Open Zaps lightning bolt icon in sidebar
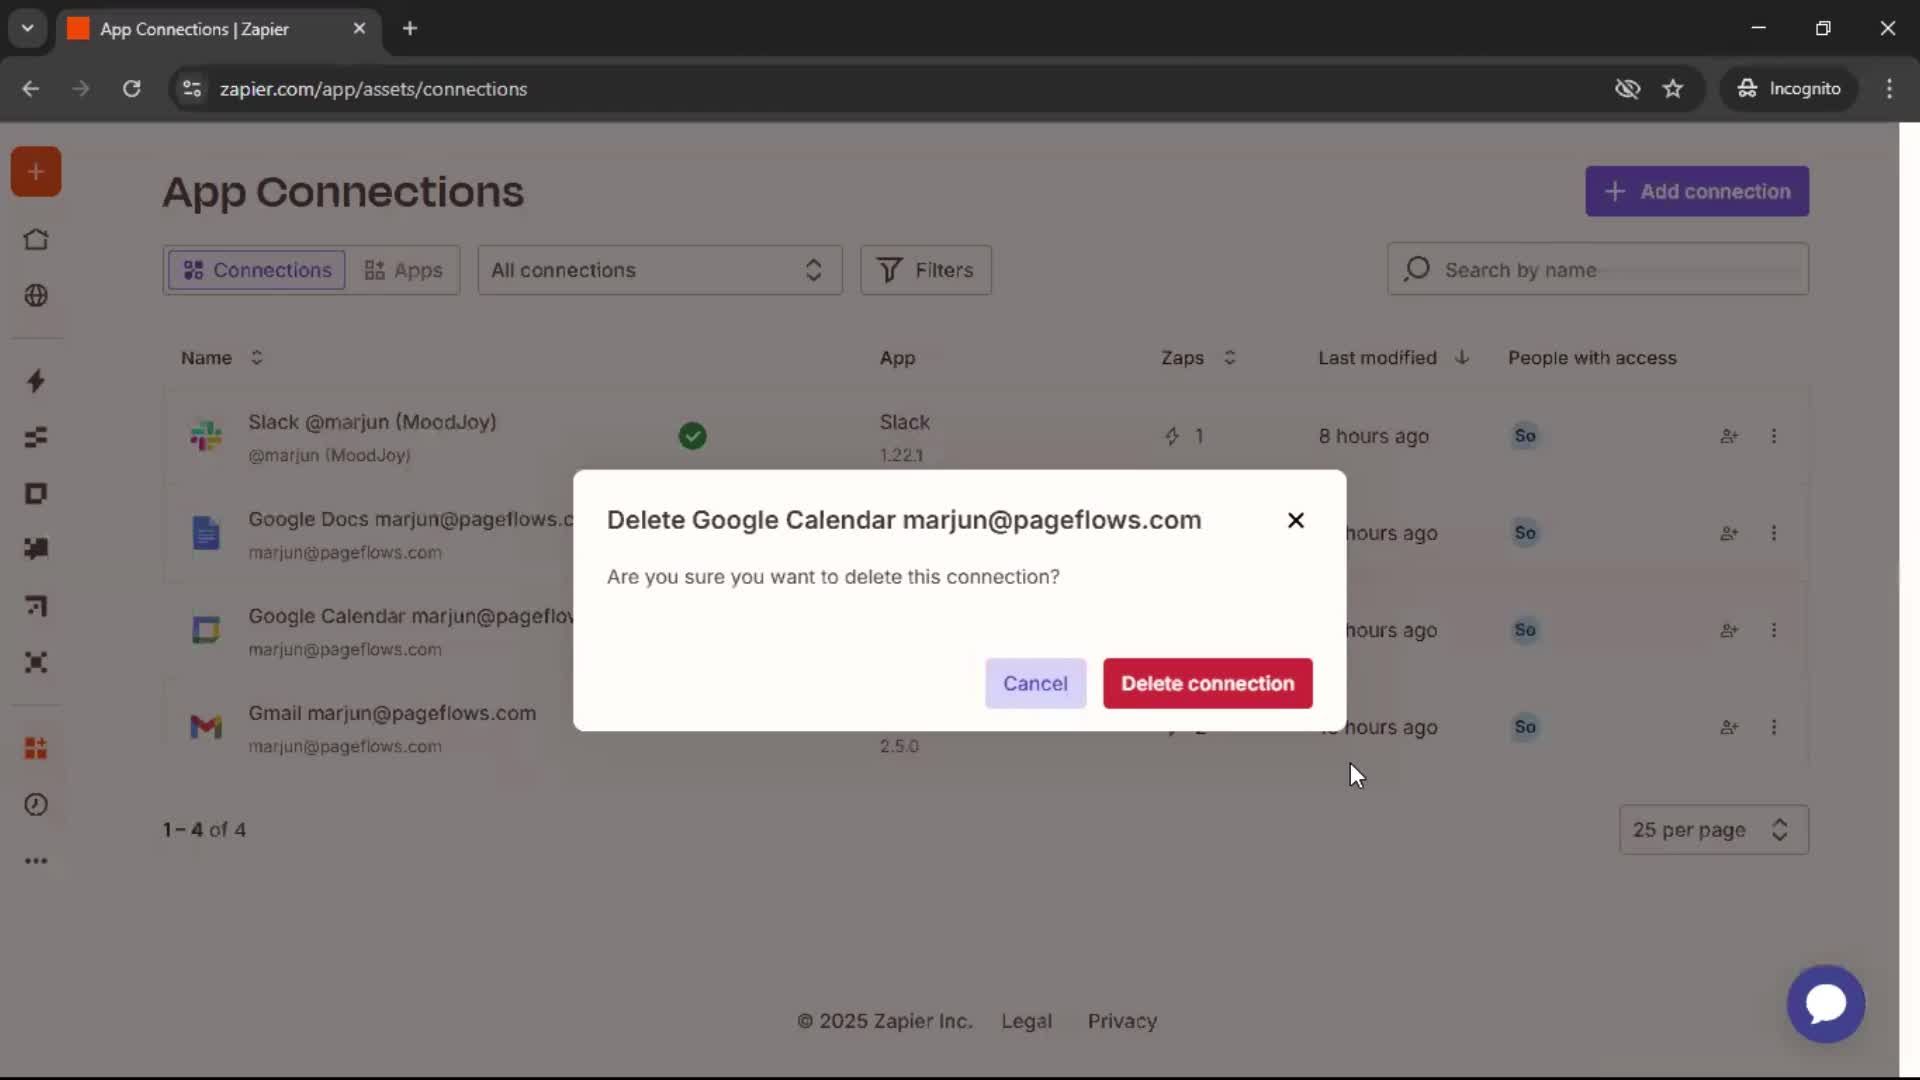 pyautogui.click(x=36, y=381)
